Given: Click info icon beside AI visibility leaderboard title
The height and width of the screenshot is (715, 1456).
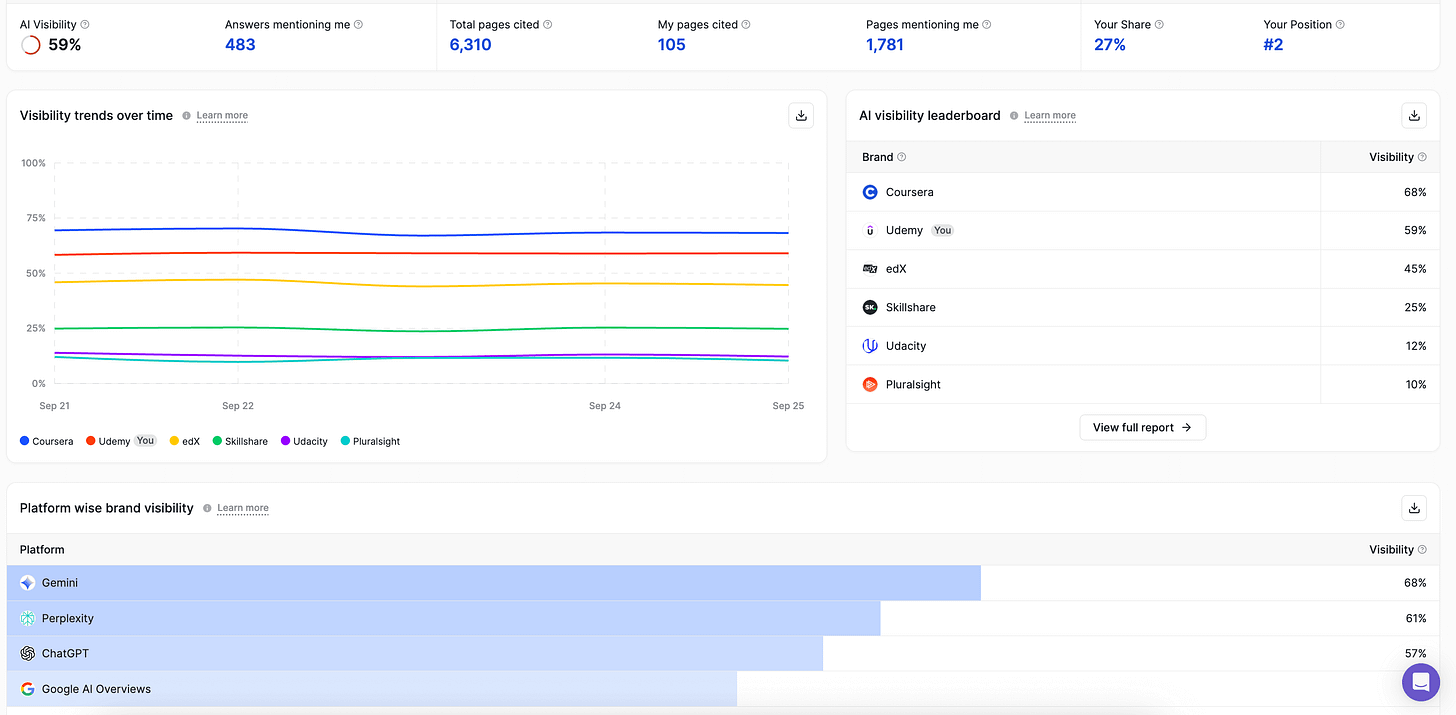Looking at the screenshot, I should 1014,116.
